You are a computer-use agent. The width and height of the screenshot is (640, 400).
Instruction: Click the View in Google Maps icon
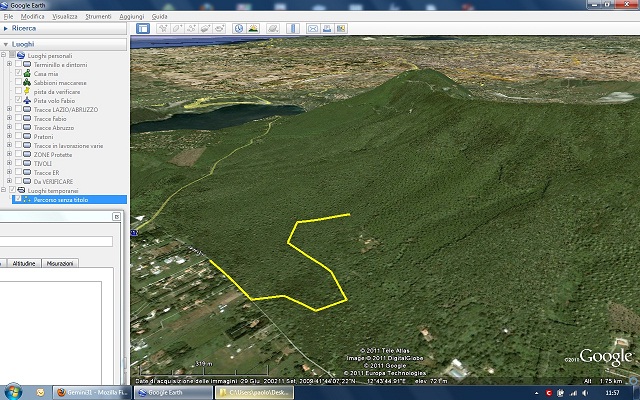[341, 28]
